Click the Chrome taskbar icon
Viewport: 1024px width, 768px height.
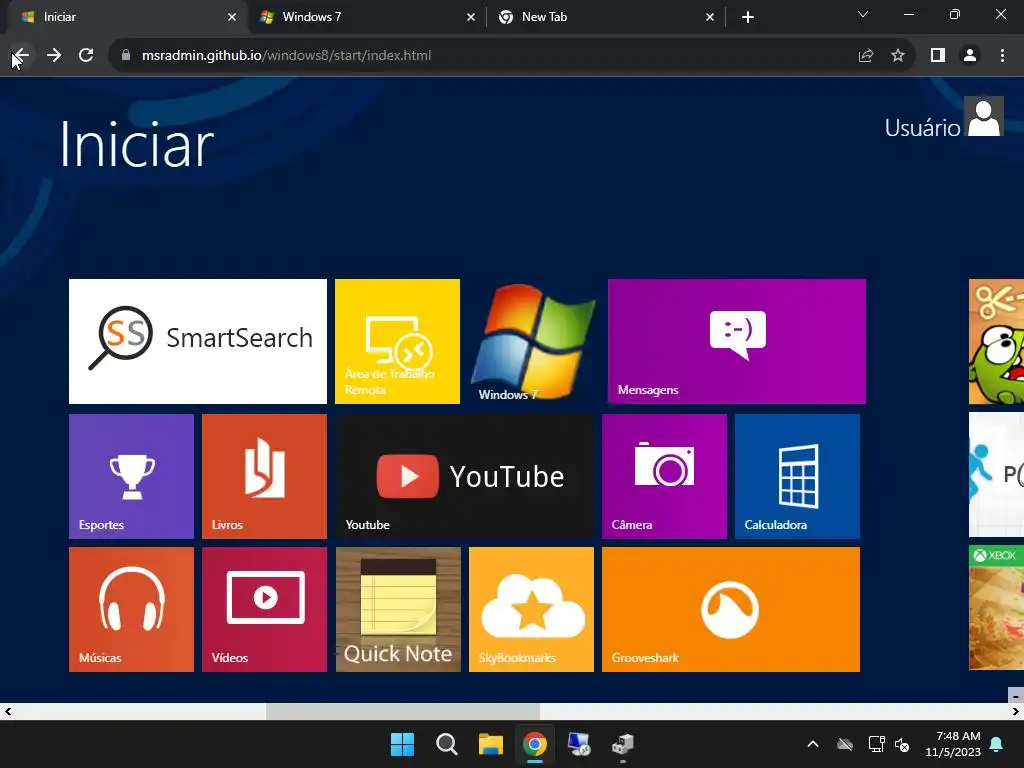pyautogui.click(x=535, y=744)
